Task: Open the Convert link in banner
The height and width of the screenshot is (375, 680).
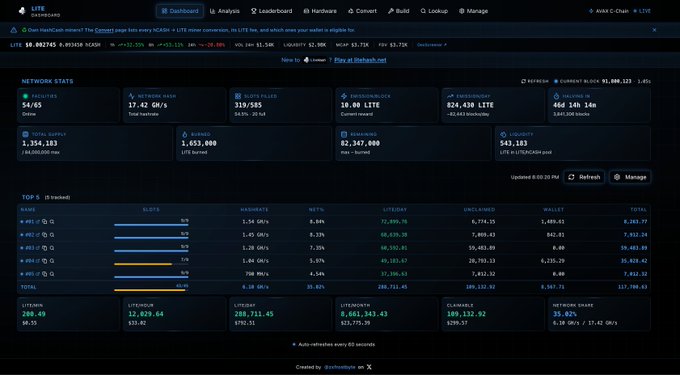Action: [105, 30]
